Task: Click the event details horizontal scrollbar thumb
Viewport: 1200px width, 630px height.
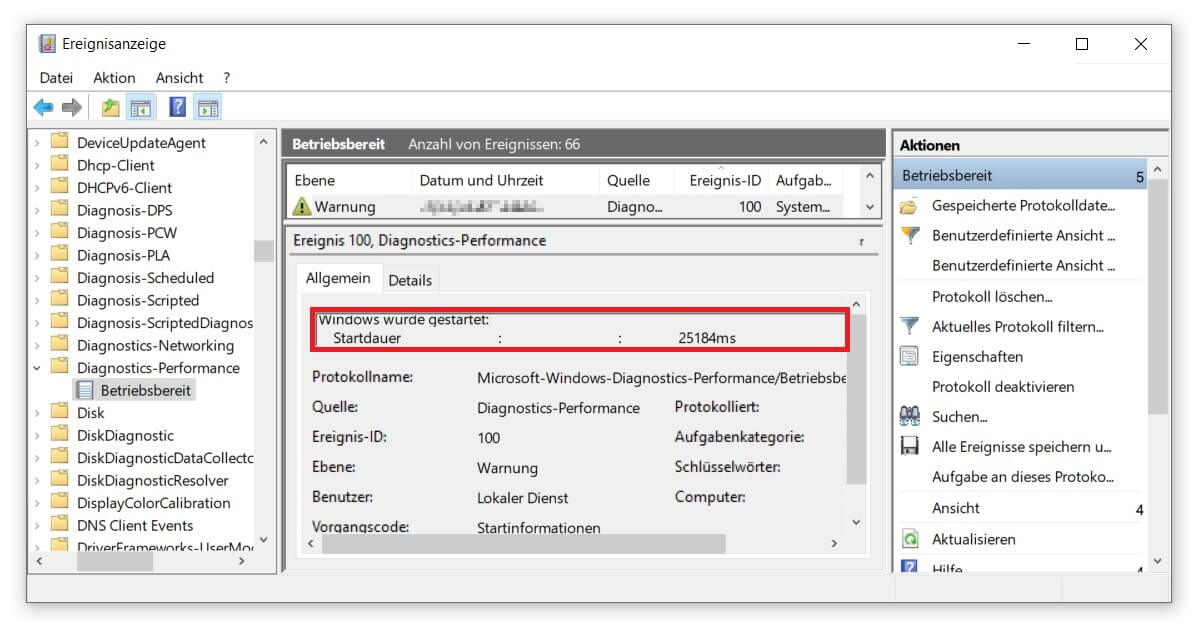Action: pyautogui.click(x=523, y=543)
